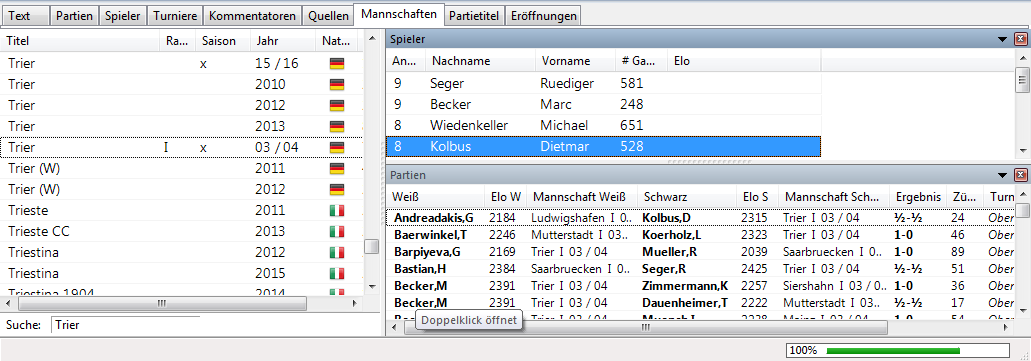Select player Kolbus Dietmar
Viewport: 1031px width, 361px height.
[603, 146]
